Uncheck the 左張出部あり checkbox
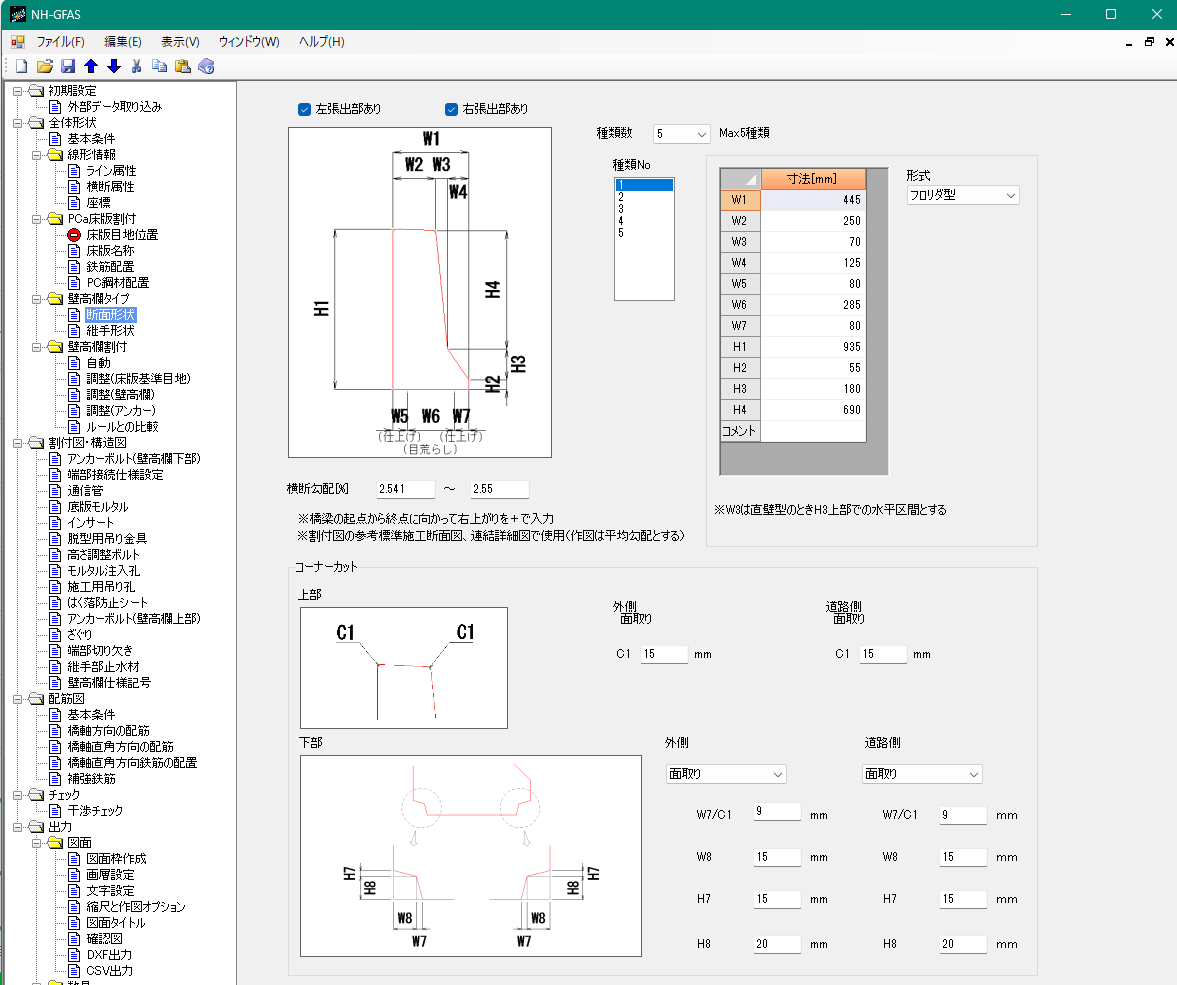The image size is (1177, 985). click(305, 109)
